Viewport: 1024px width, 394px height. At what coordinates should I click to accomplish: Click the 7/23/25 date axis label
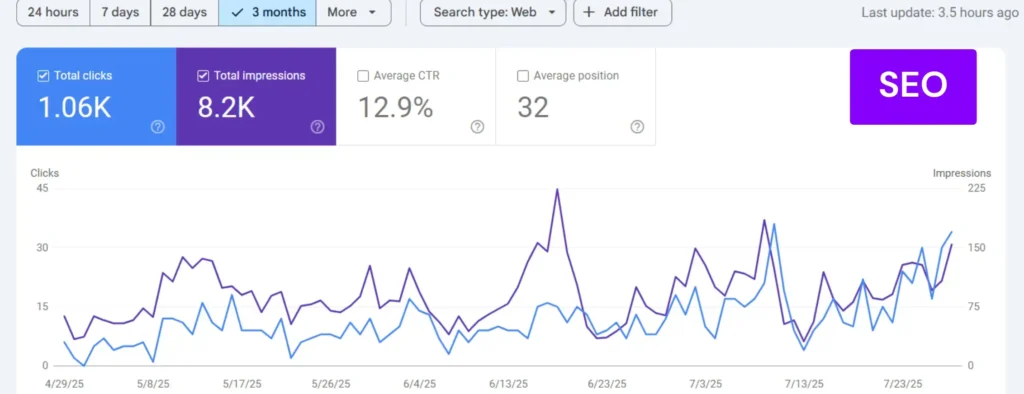pos(904,384)
